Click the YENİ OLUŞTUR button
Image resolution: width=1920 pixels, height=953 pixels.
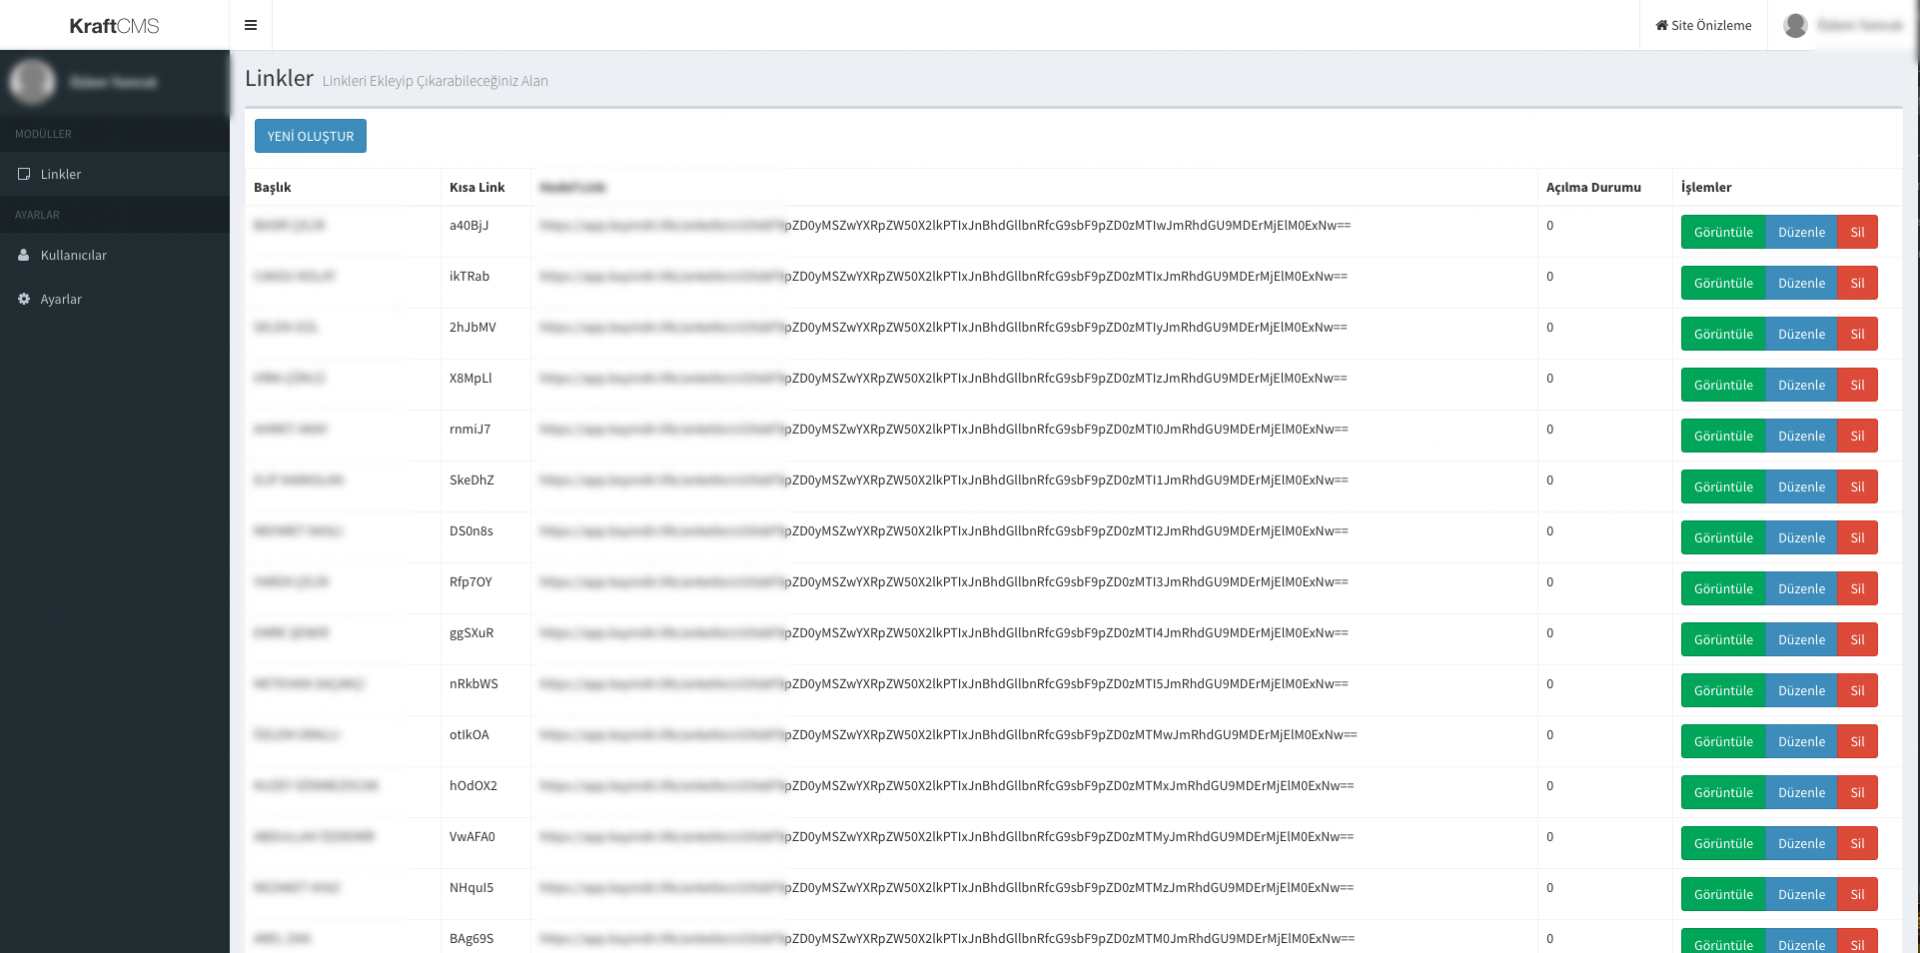coord(310,136)
